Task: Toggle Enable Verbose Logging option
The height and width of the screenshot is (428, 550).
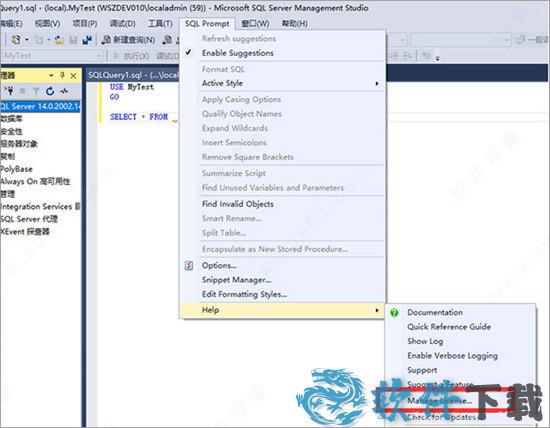Action: click(x=452, y=356)
